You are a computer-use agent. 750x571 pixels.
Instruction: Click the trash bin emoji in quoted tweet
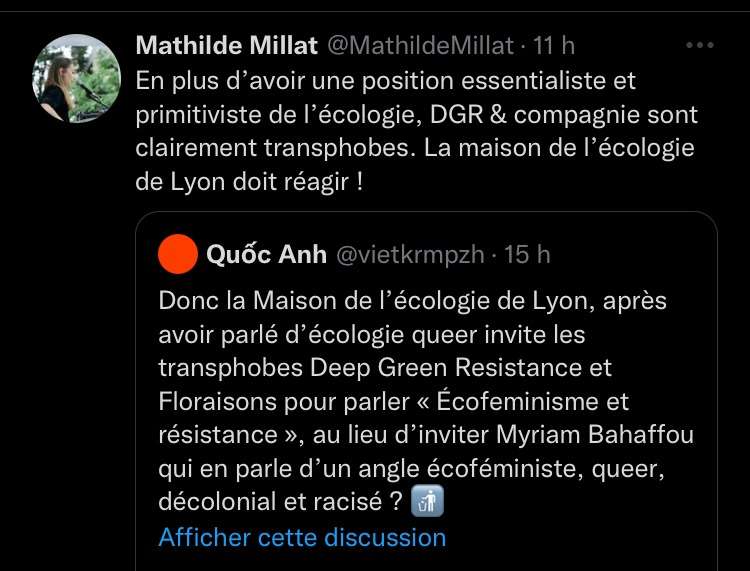428,502
